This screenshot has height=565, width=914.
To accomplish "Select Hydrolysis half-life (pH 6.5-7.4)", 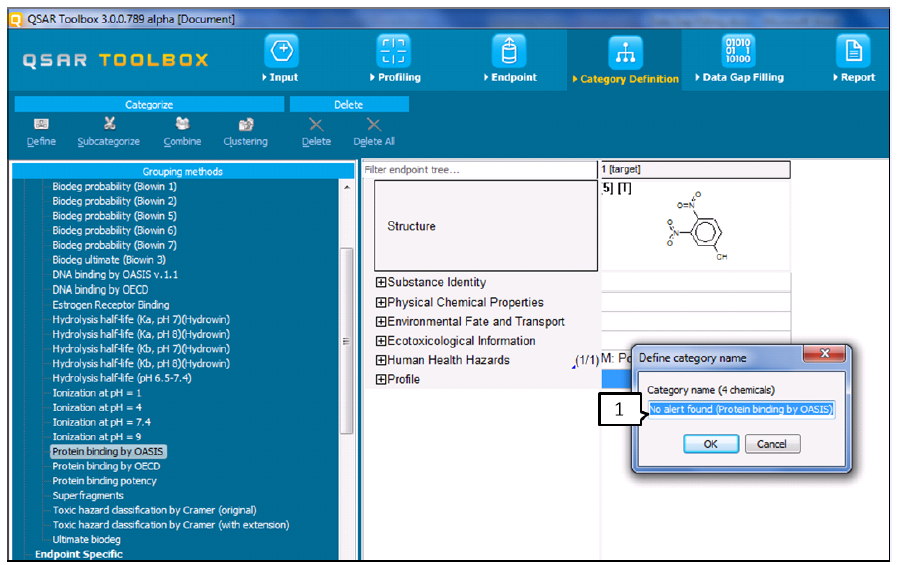I will pos(122,378).
